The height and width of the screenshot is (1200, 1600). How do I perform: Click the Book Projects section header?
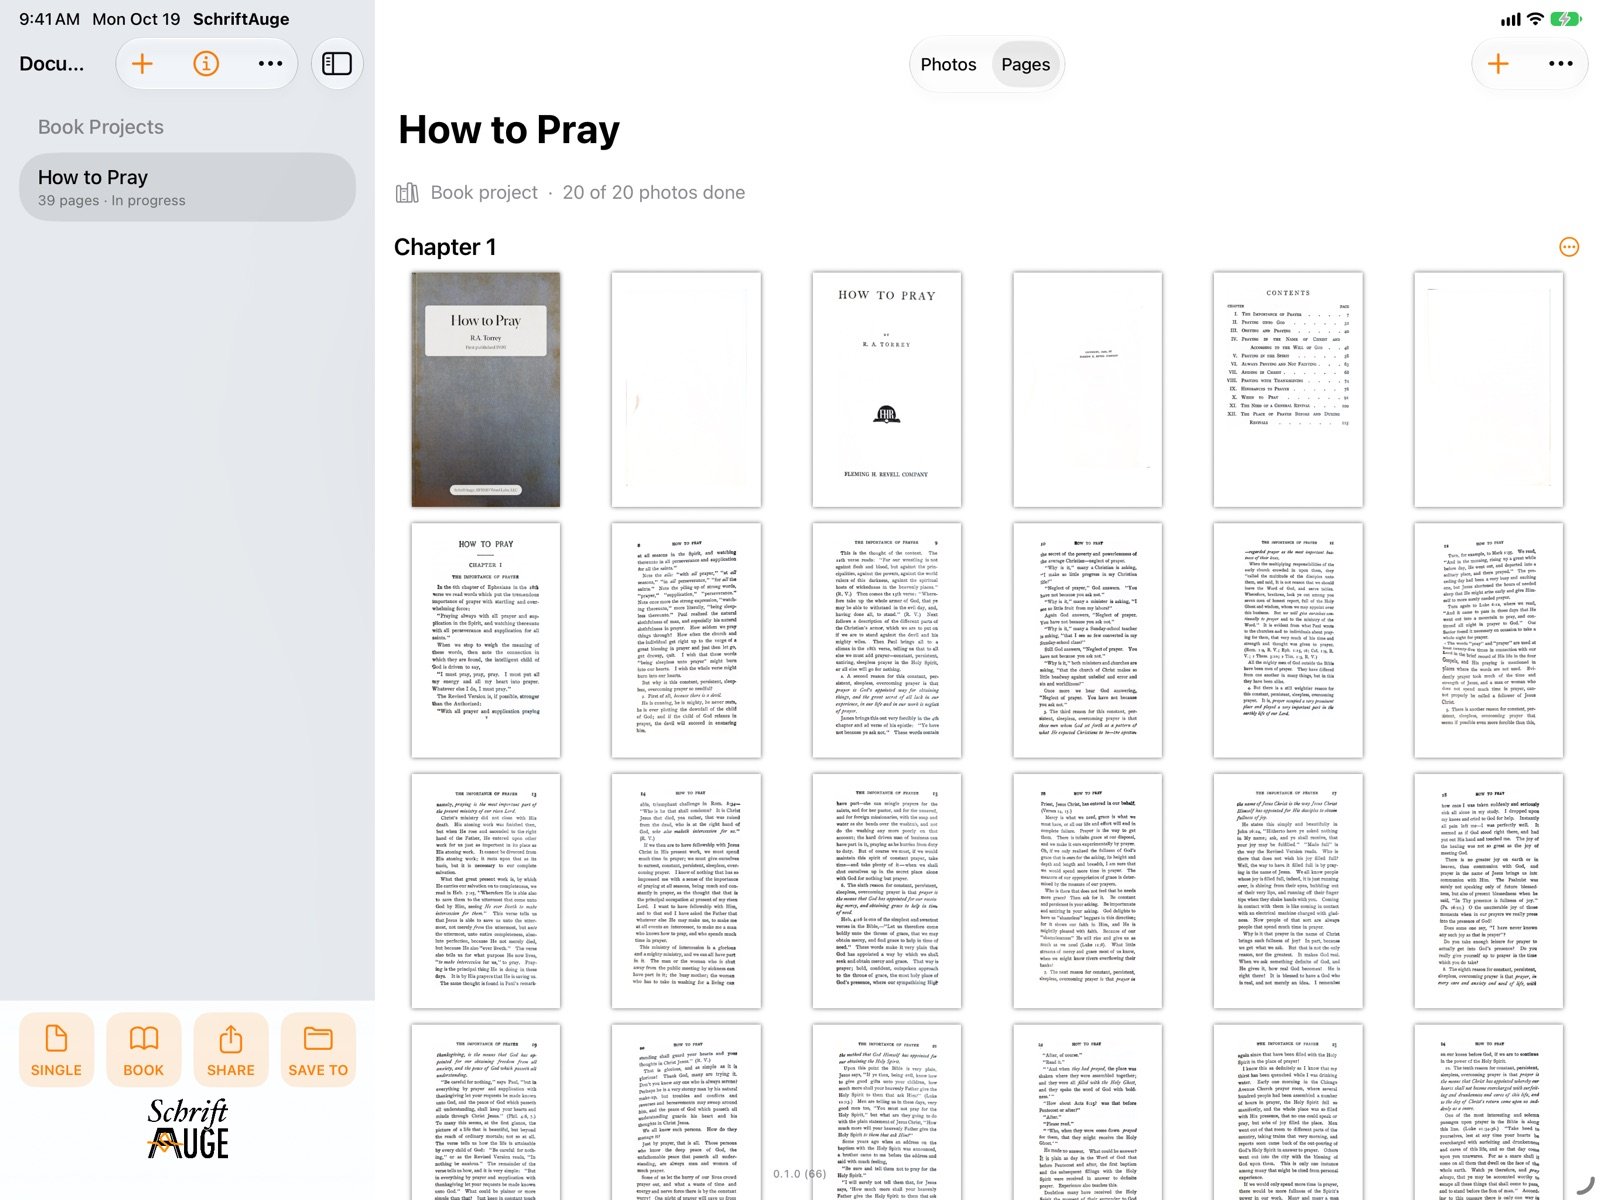pos(101,127)
